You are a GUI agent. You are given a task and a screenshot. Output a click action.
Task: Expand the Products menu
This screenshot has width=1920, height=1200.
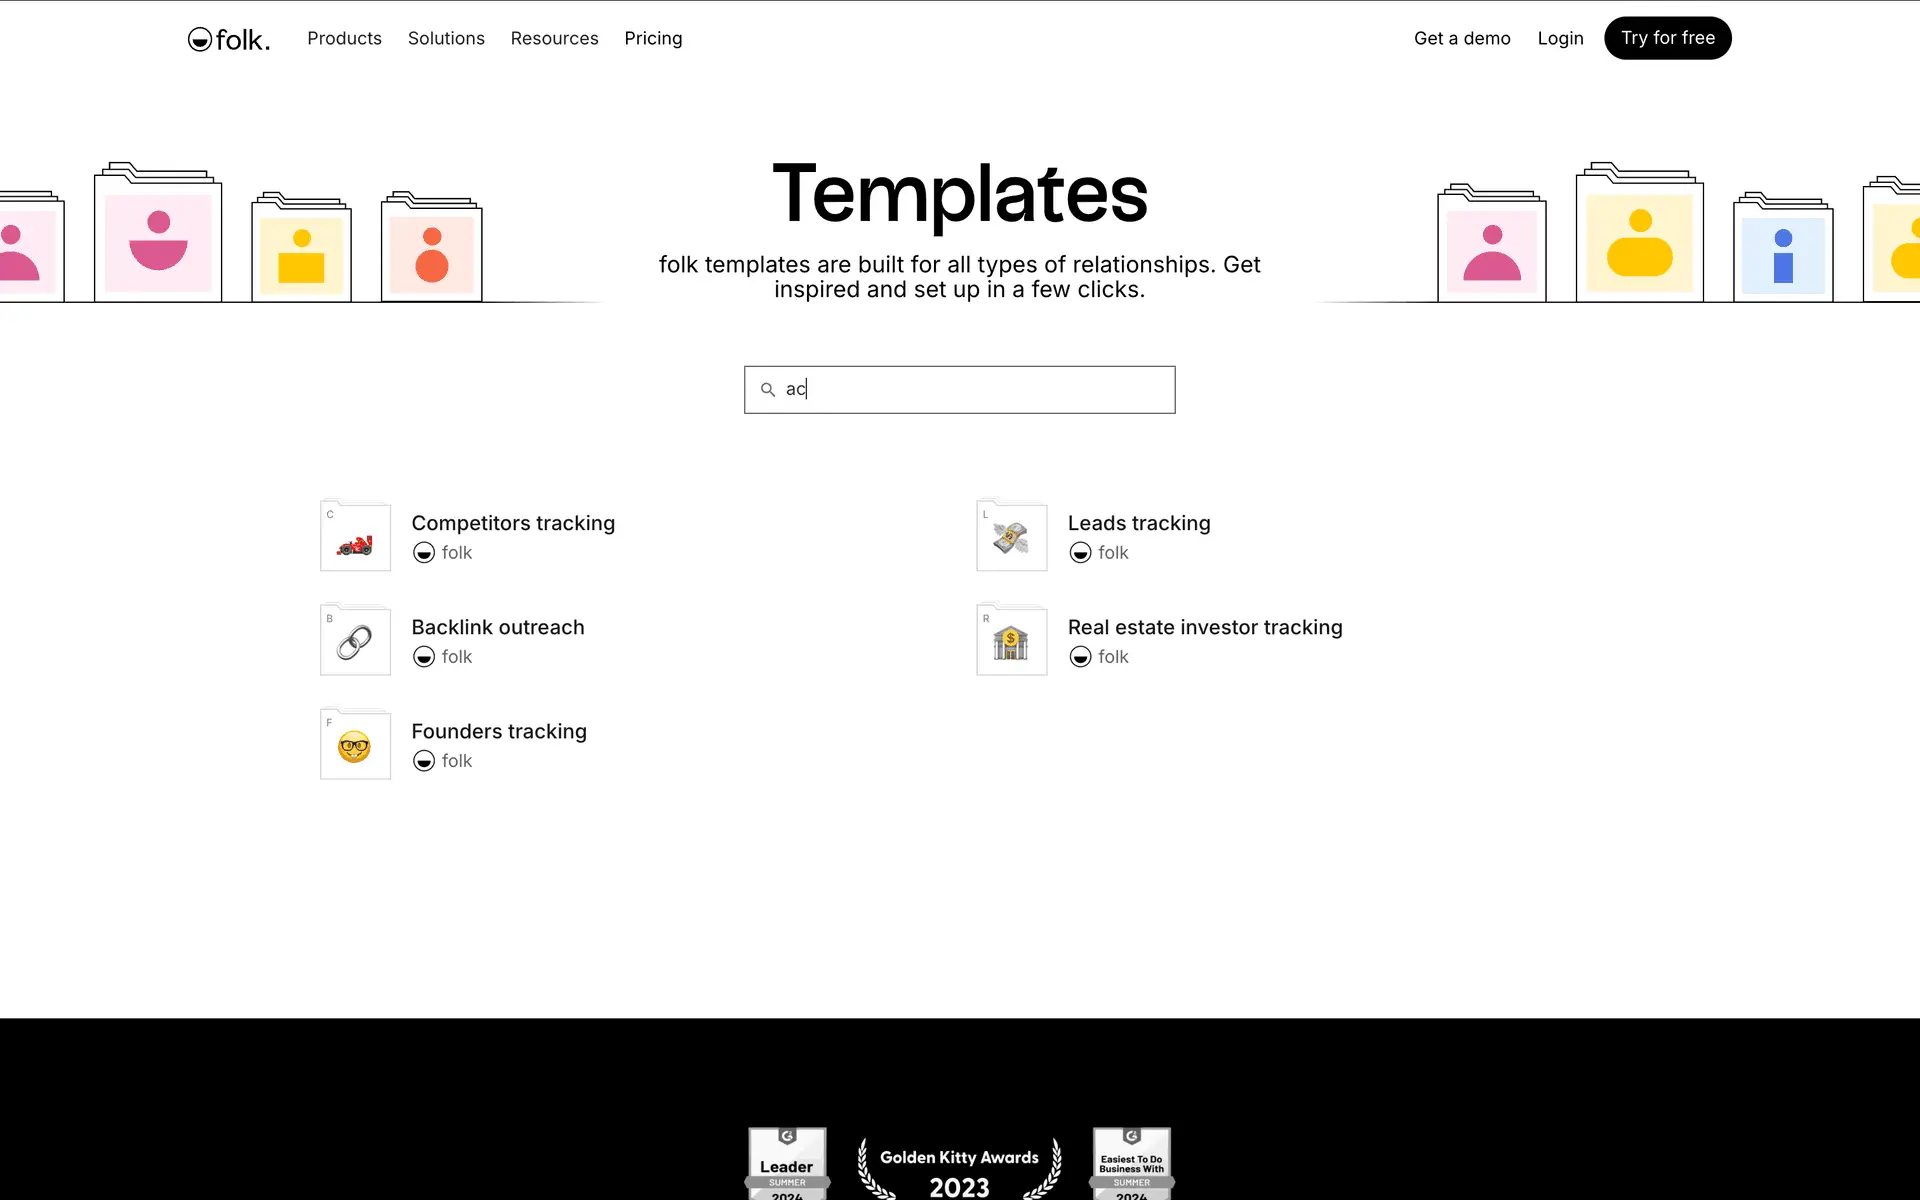click(344, 38)
